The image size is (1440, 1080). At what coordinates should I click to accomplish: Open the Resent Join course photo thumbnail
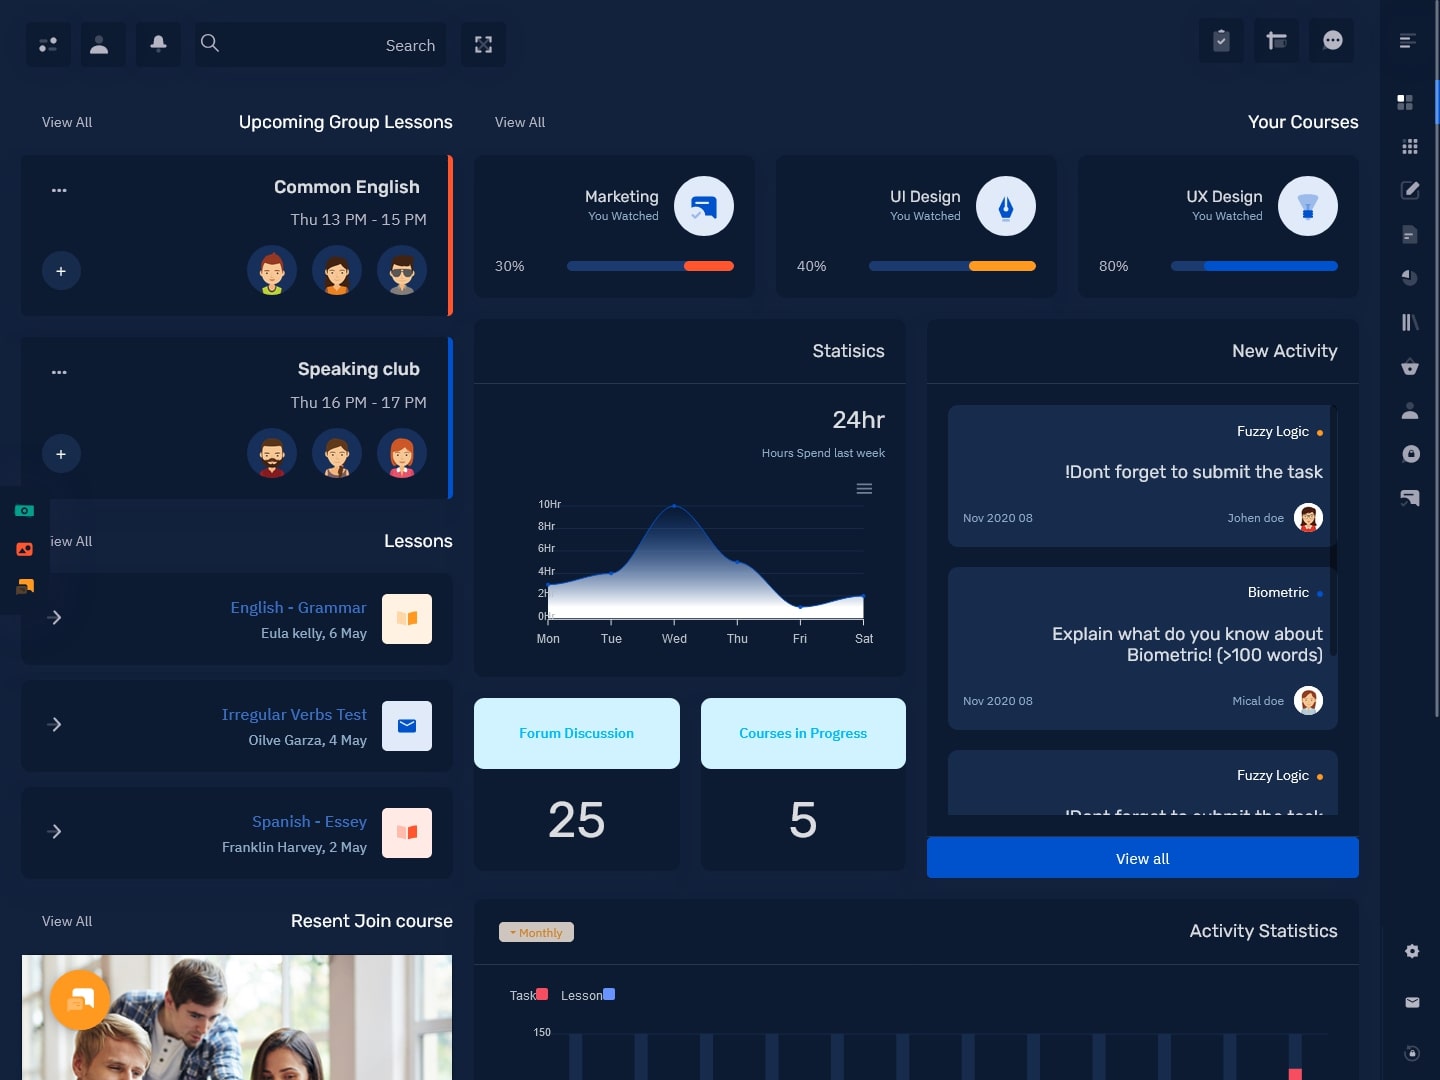coord(237,1017)
